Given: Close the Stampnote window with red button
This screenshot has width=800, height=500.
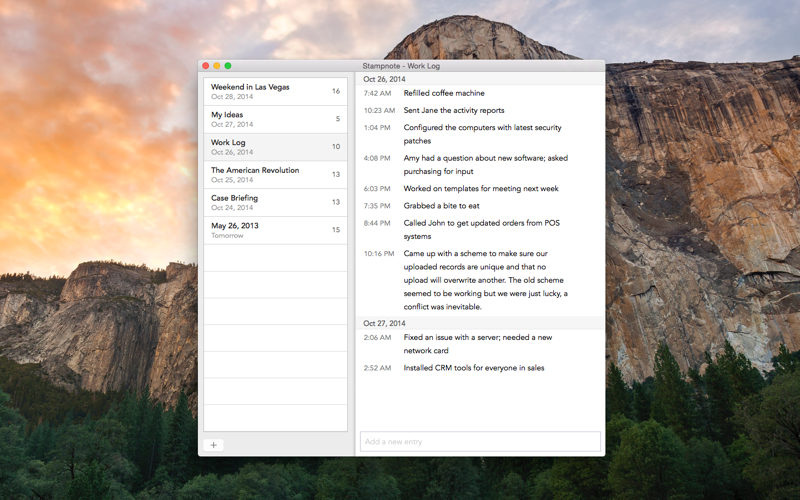Looking at the screenshot, I should coord(206,66).
